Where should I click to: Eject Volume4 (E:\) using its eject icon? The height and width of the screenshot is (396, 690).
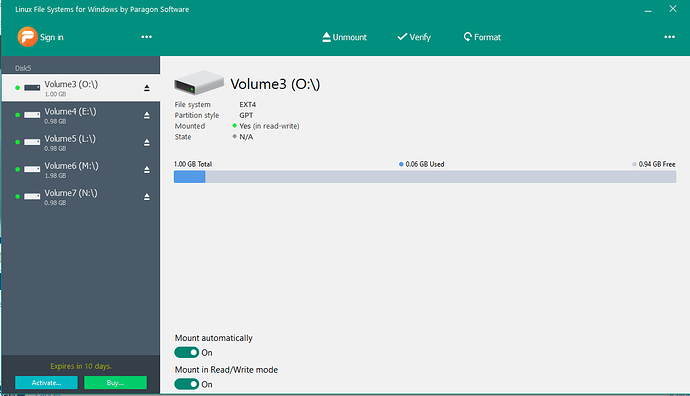(147, 115)
